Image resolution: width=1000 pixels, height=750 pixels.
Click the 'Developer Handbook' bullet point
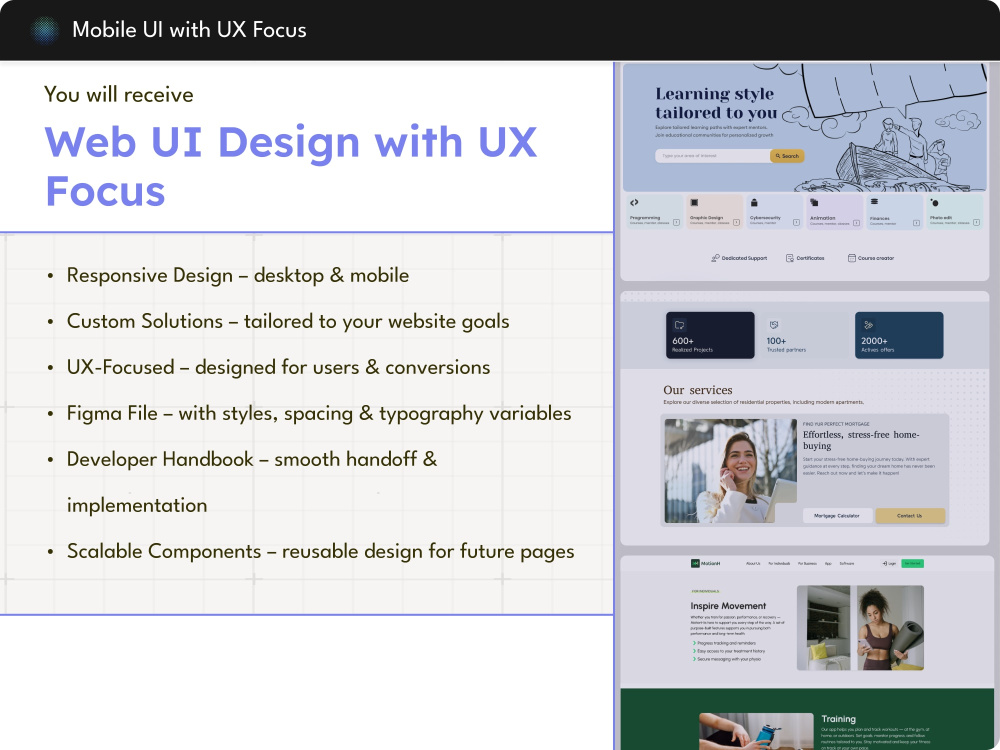click(x=252, y=482)
